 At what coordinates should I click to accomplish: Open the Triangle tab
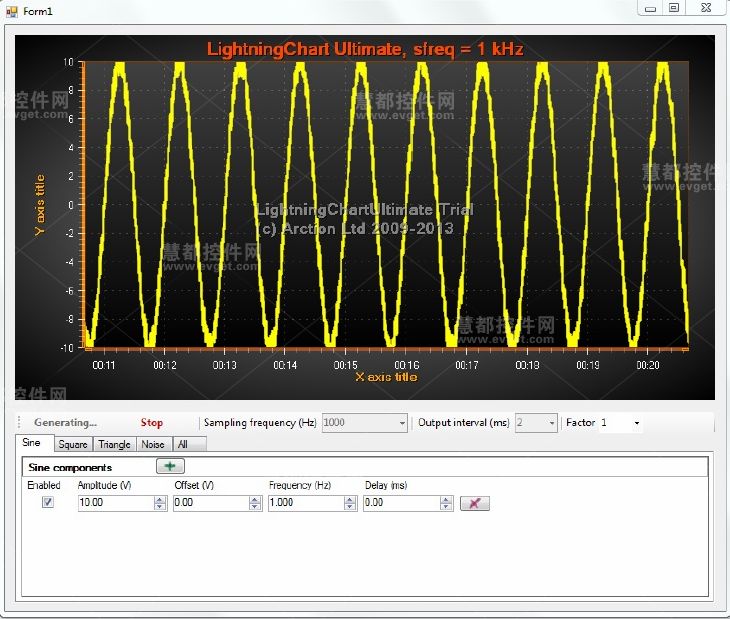(114, 444)
